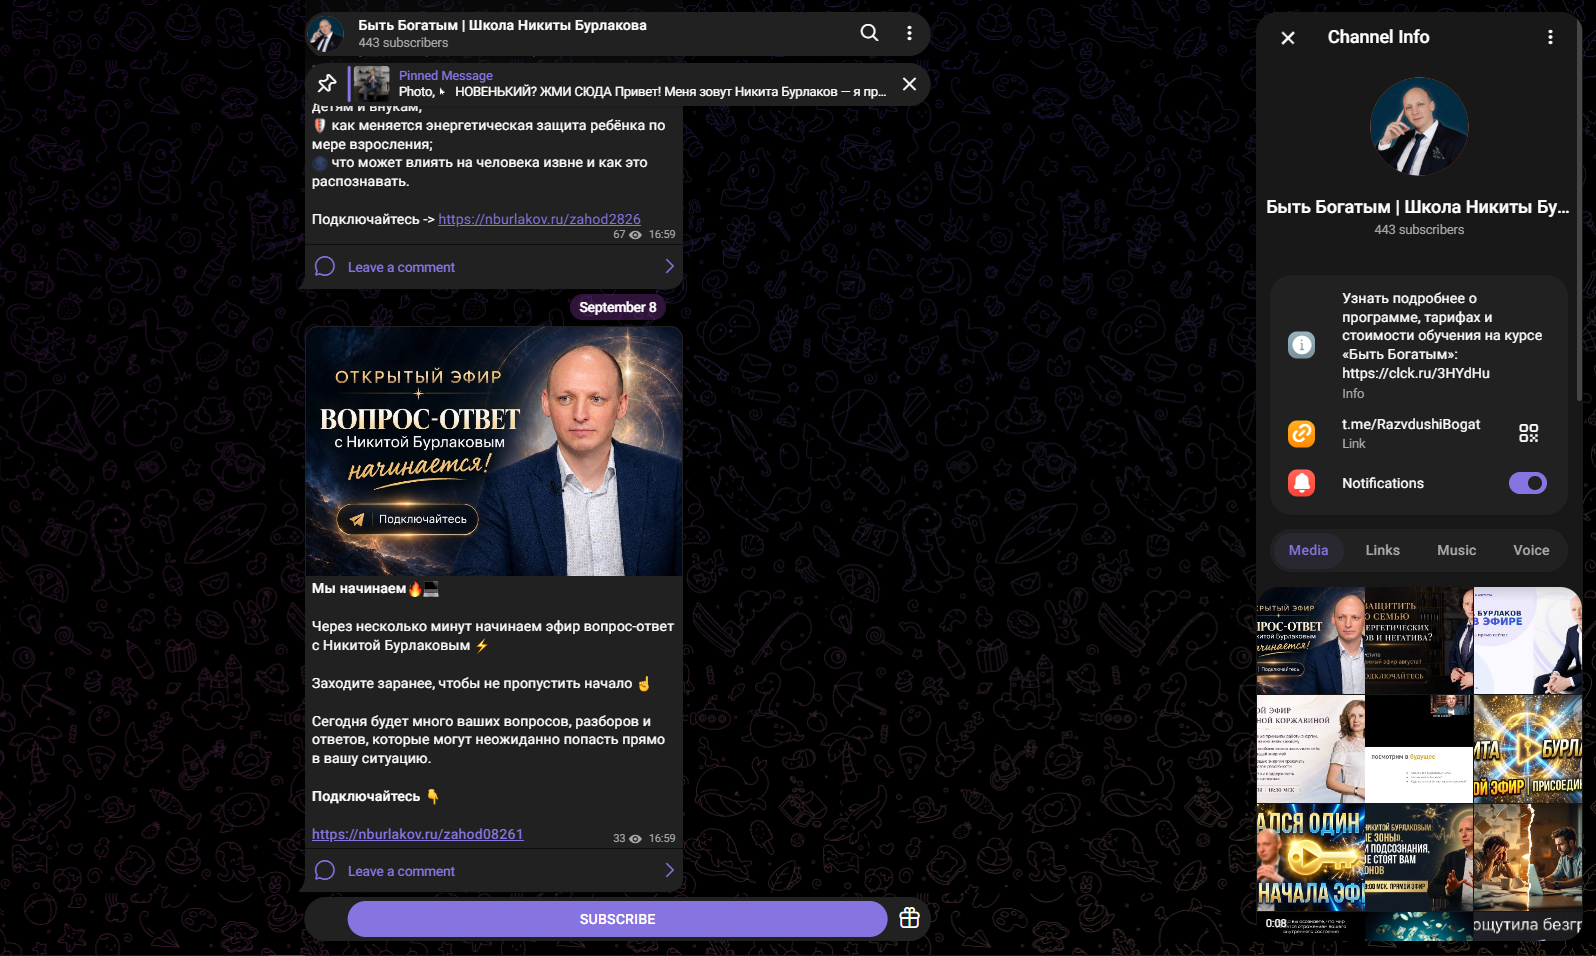Open the 'посмотрим в будущее' media thumbnail
The image size is (1596, 956).
point(1419,749)
